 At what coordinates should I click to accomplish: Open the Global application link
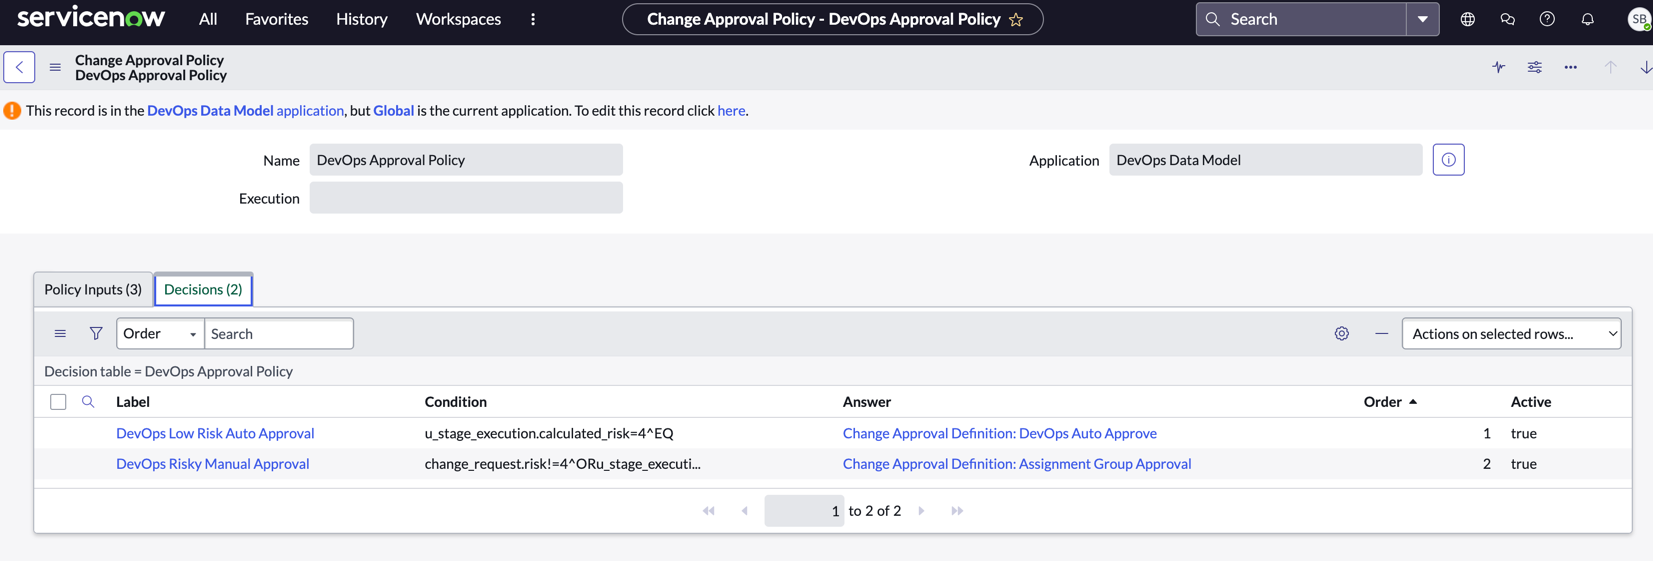[393, 110]
